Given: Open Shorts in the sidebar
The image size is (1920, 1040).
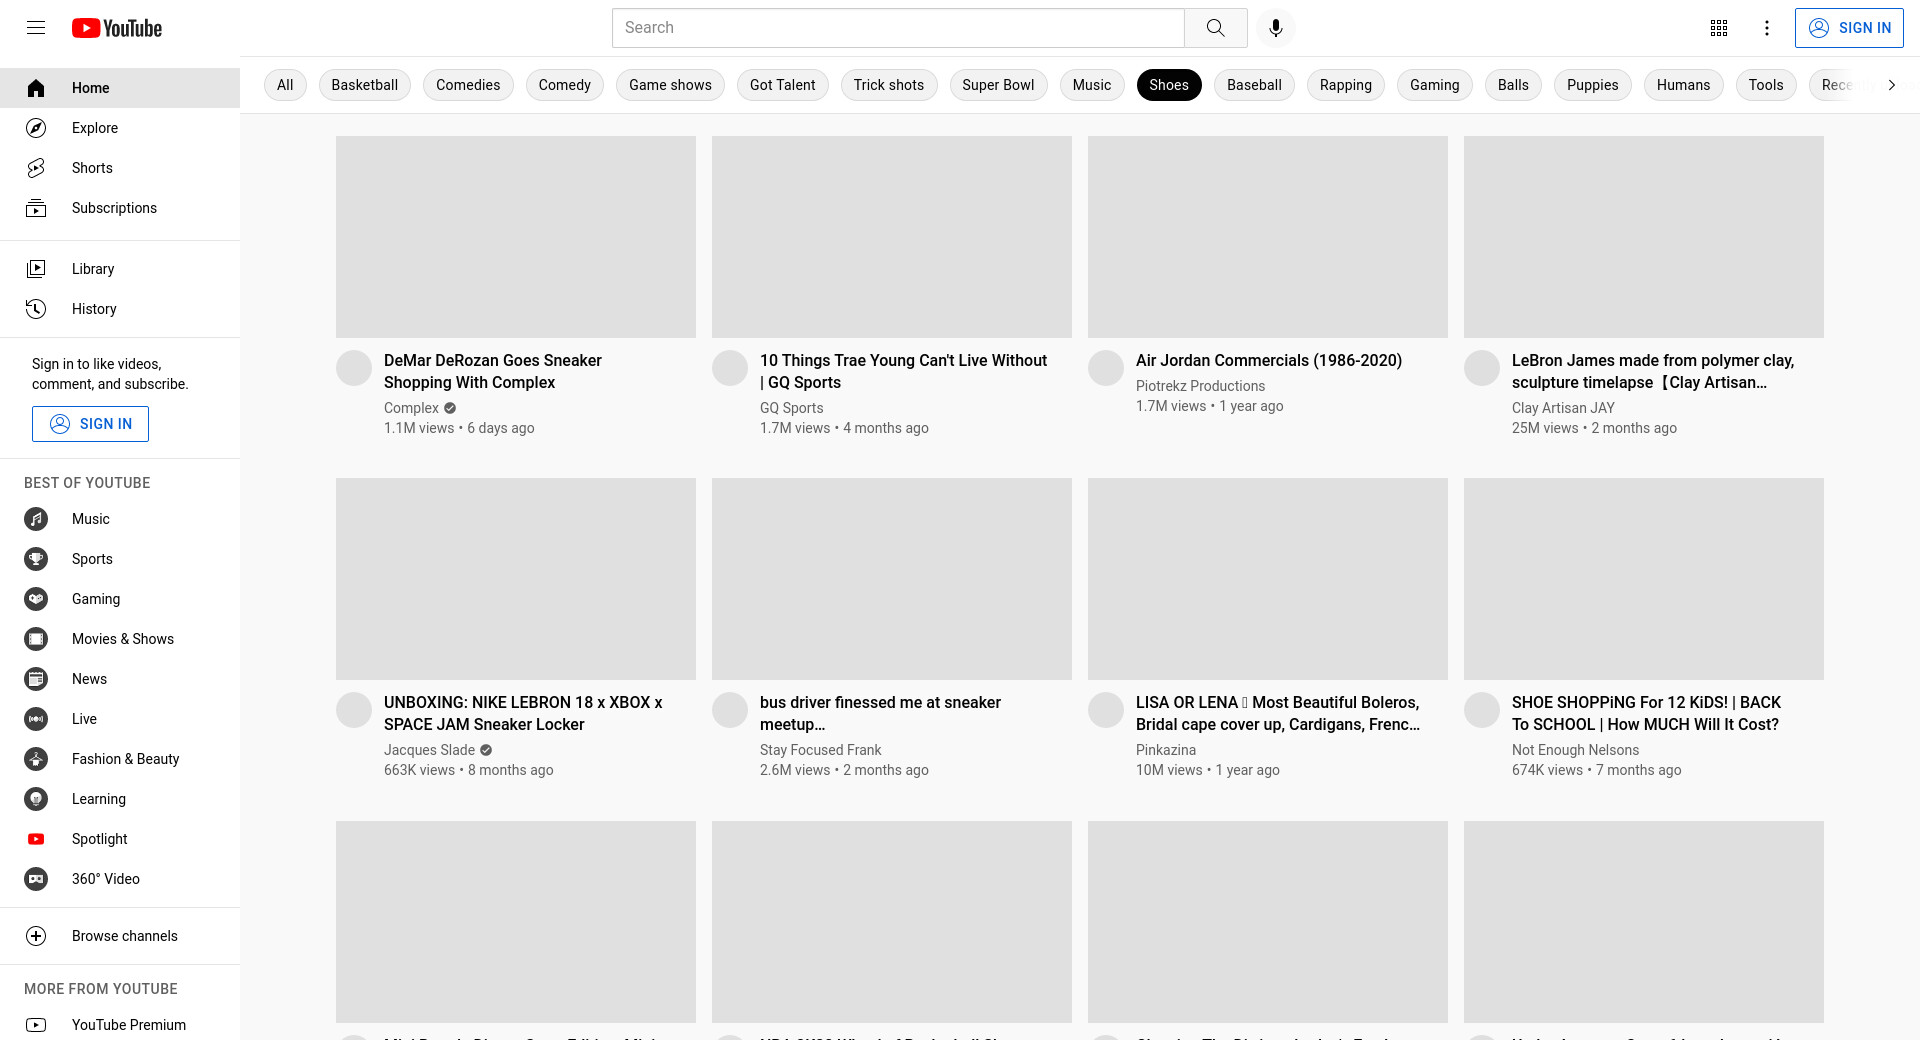Looking at the screenshot, I should click(x=120, y=168).
